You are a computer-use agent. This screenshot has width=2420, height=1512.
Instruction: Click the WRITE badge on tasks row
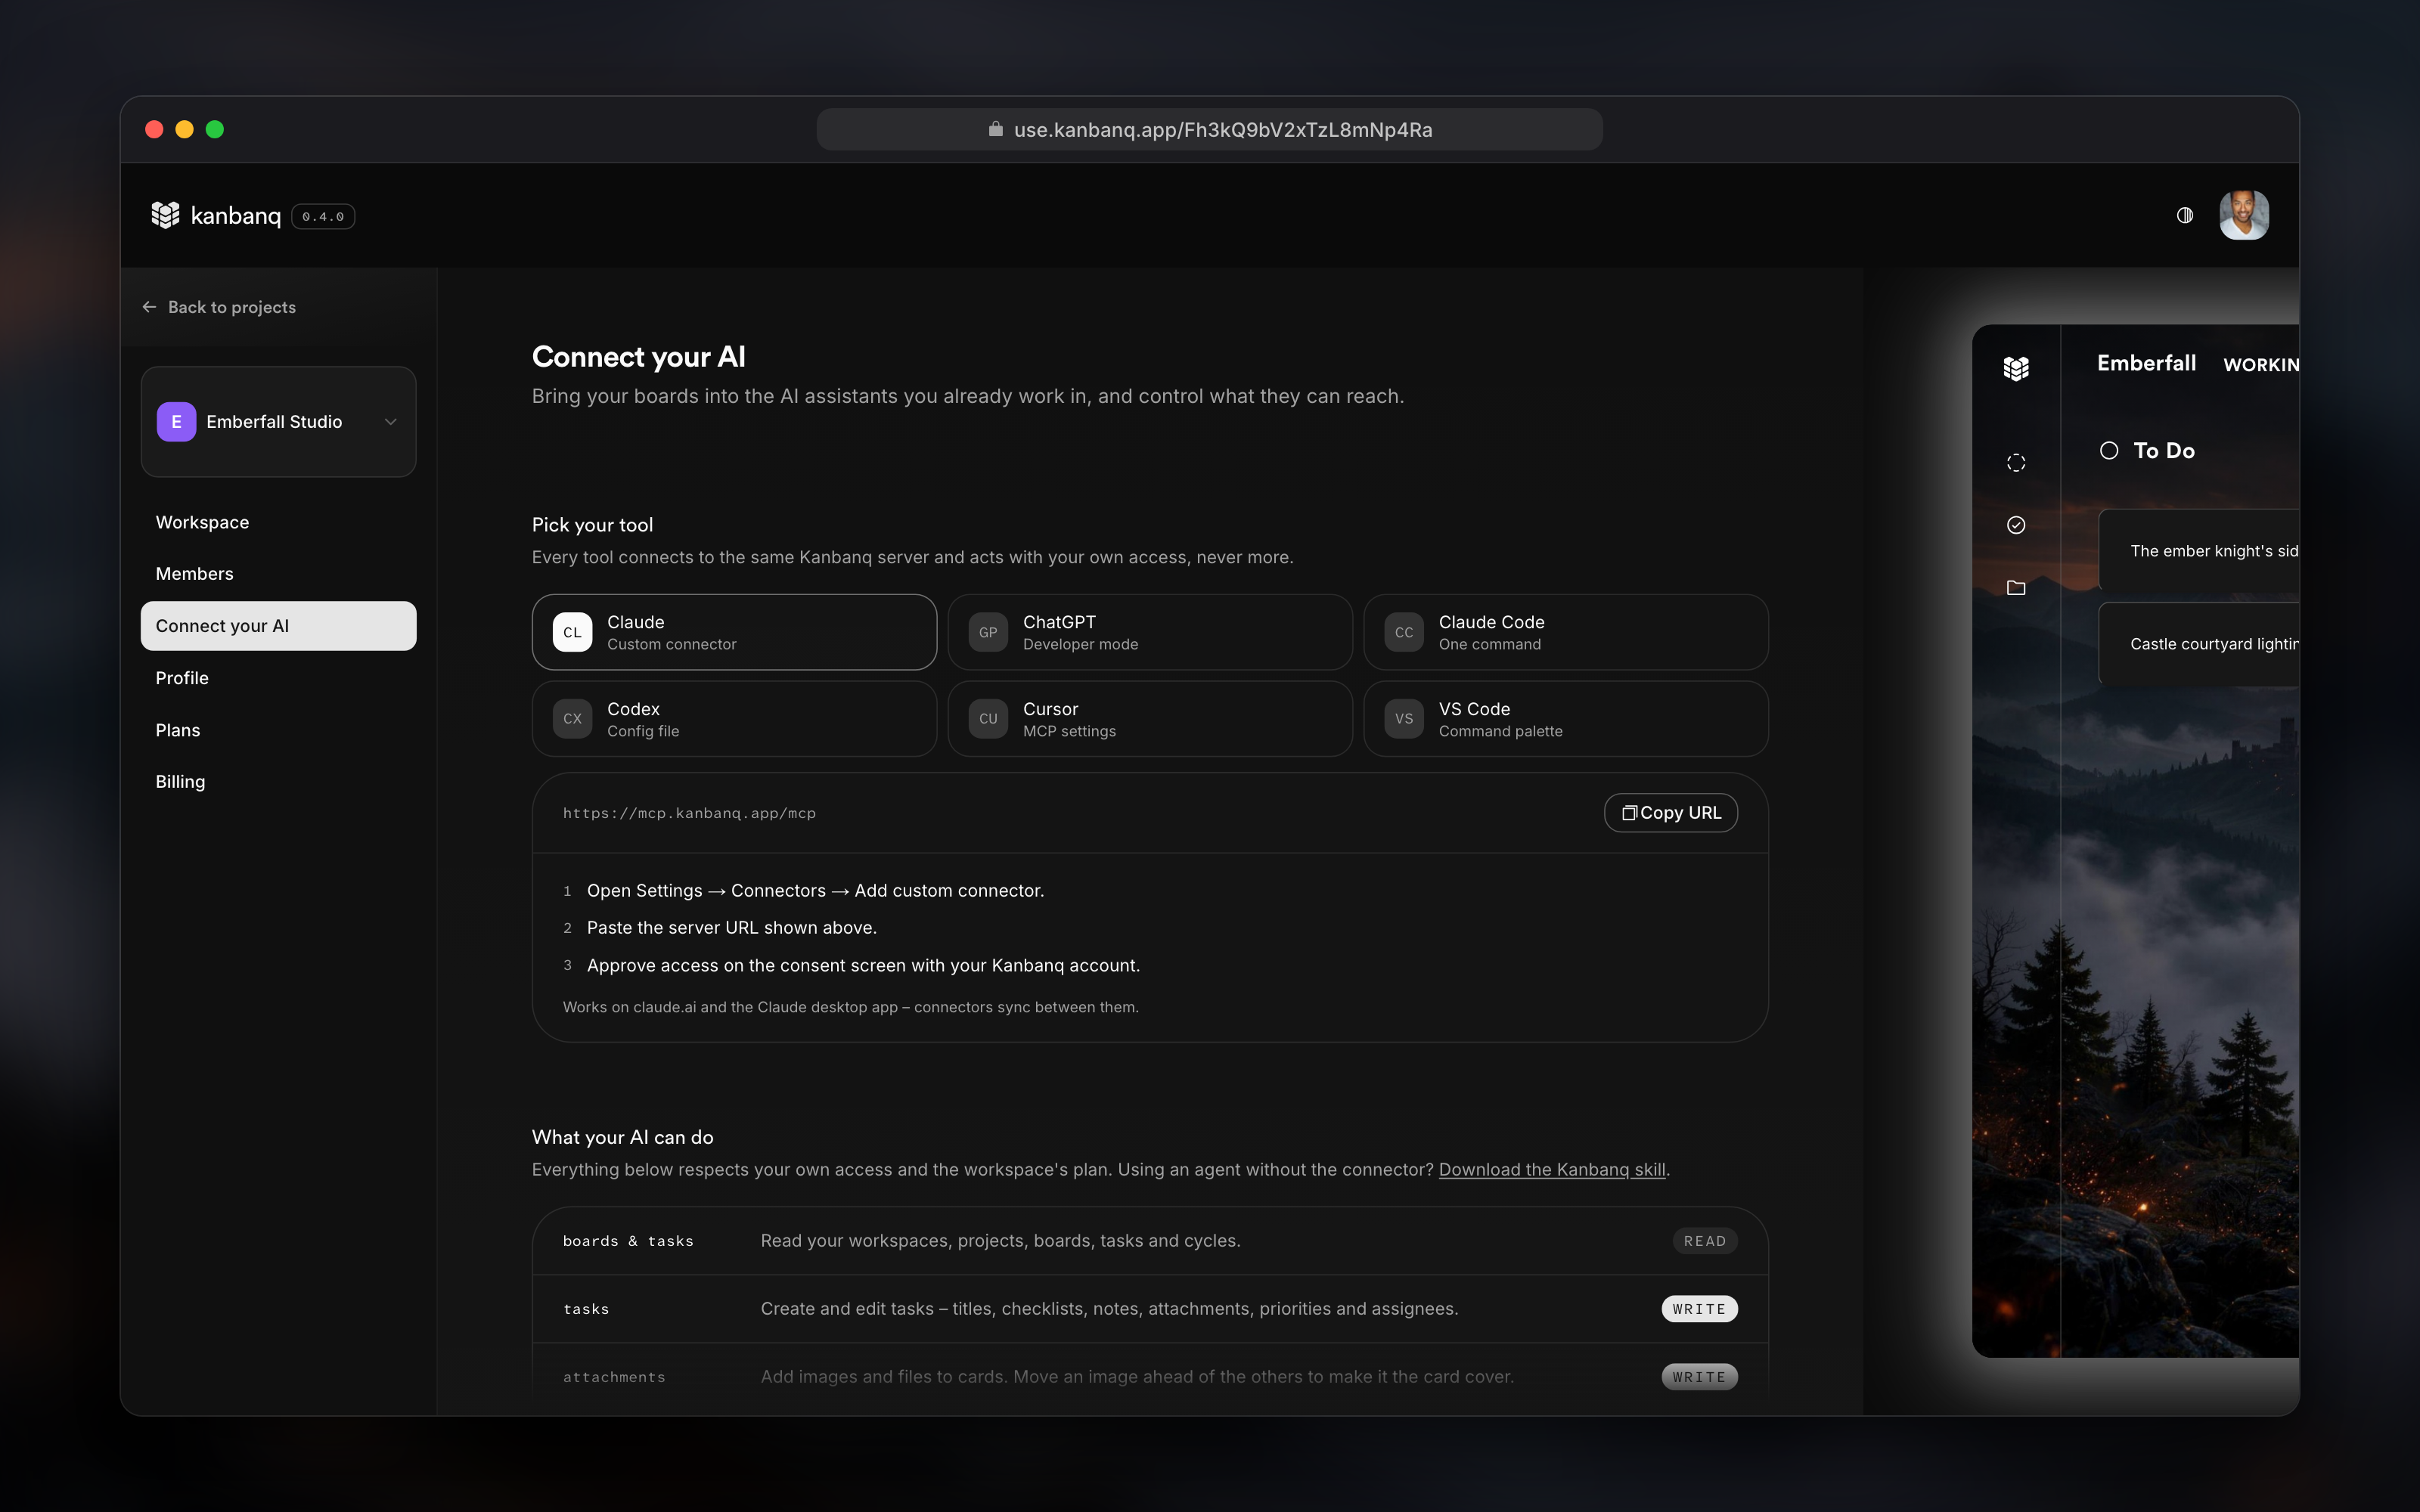coord(1699,1309)
